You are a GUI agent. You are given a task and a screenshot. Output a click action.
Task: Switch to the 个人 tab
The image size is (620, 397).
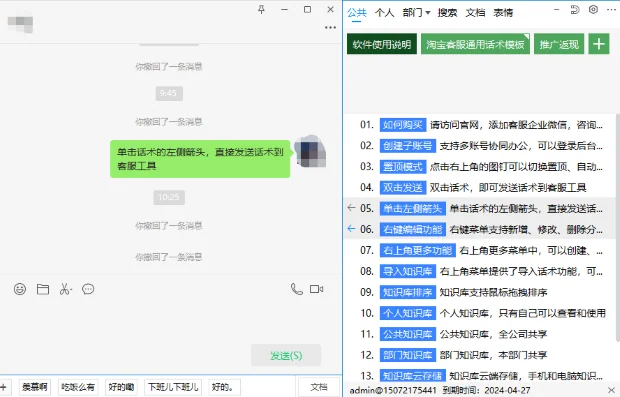(x=384, y=13)
